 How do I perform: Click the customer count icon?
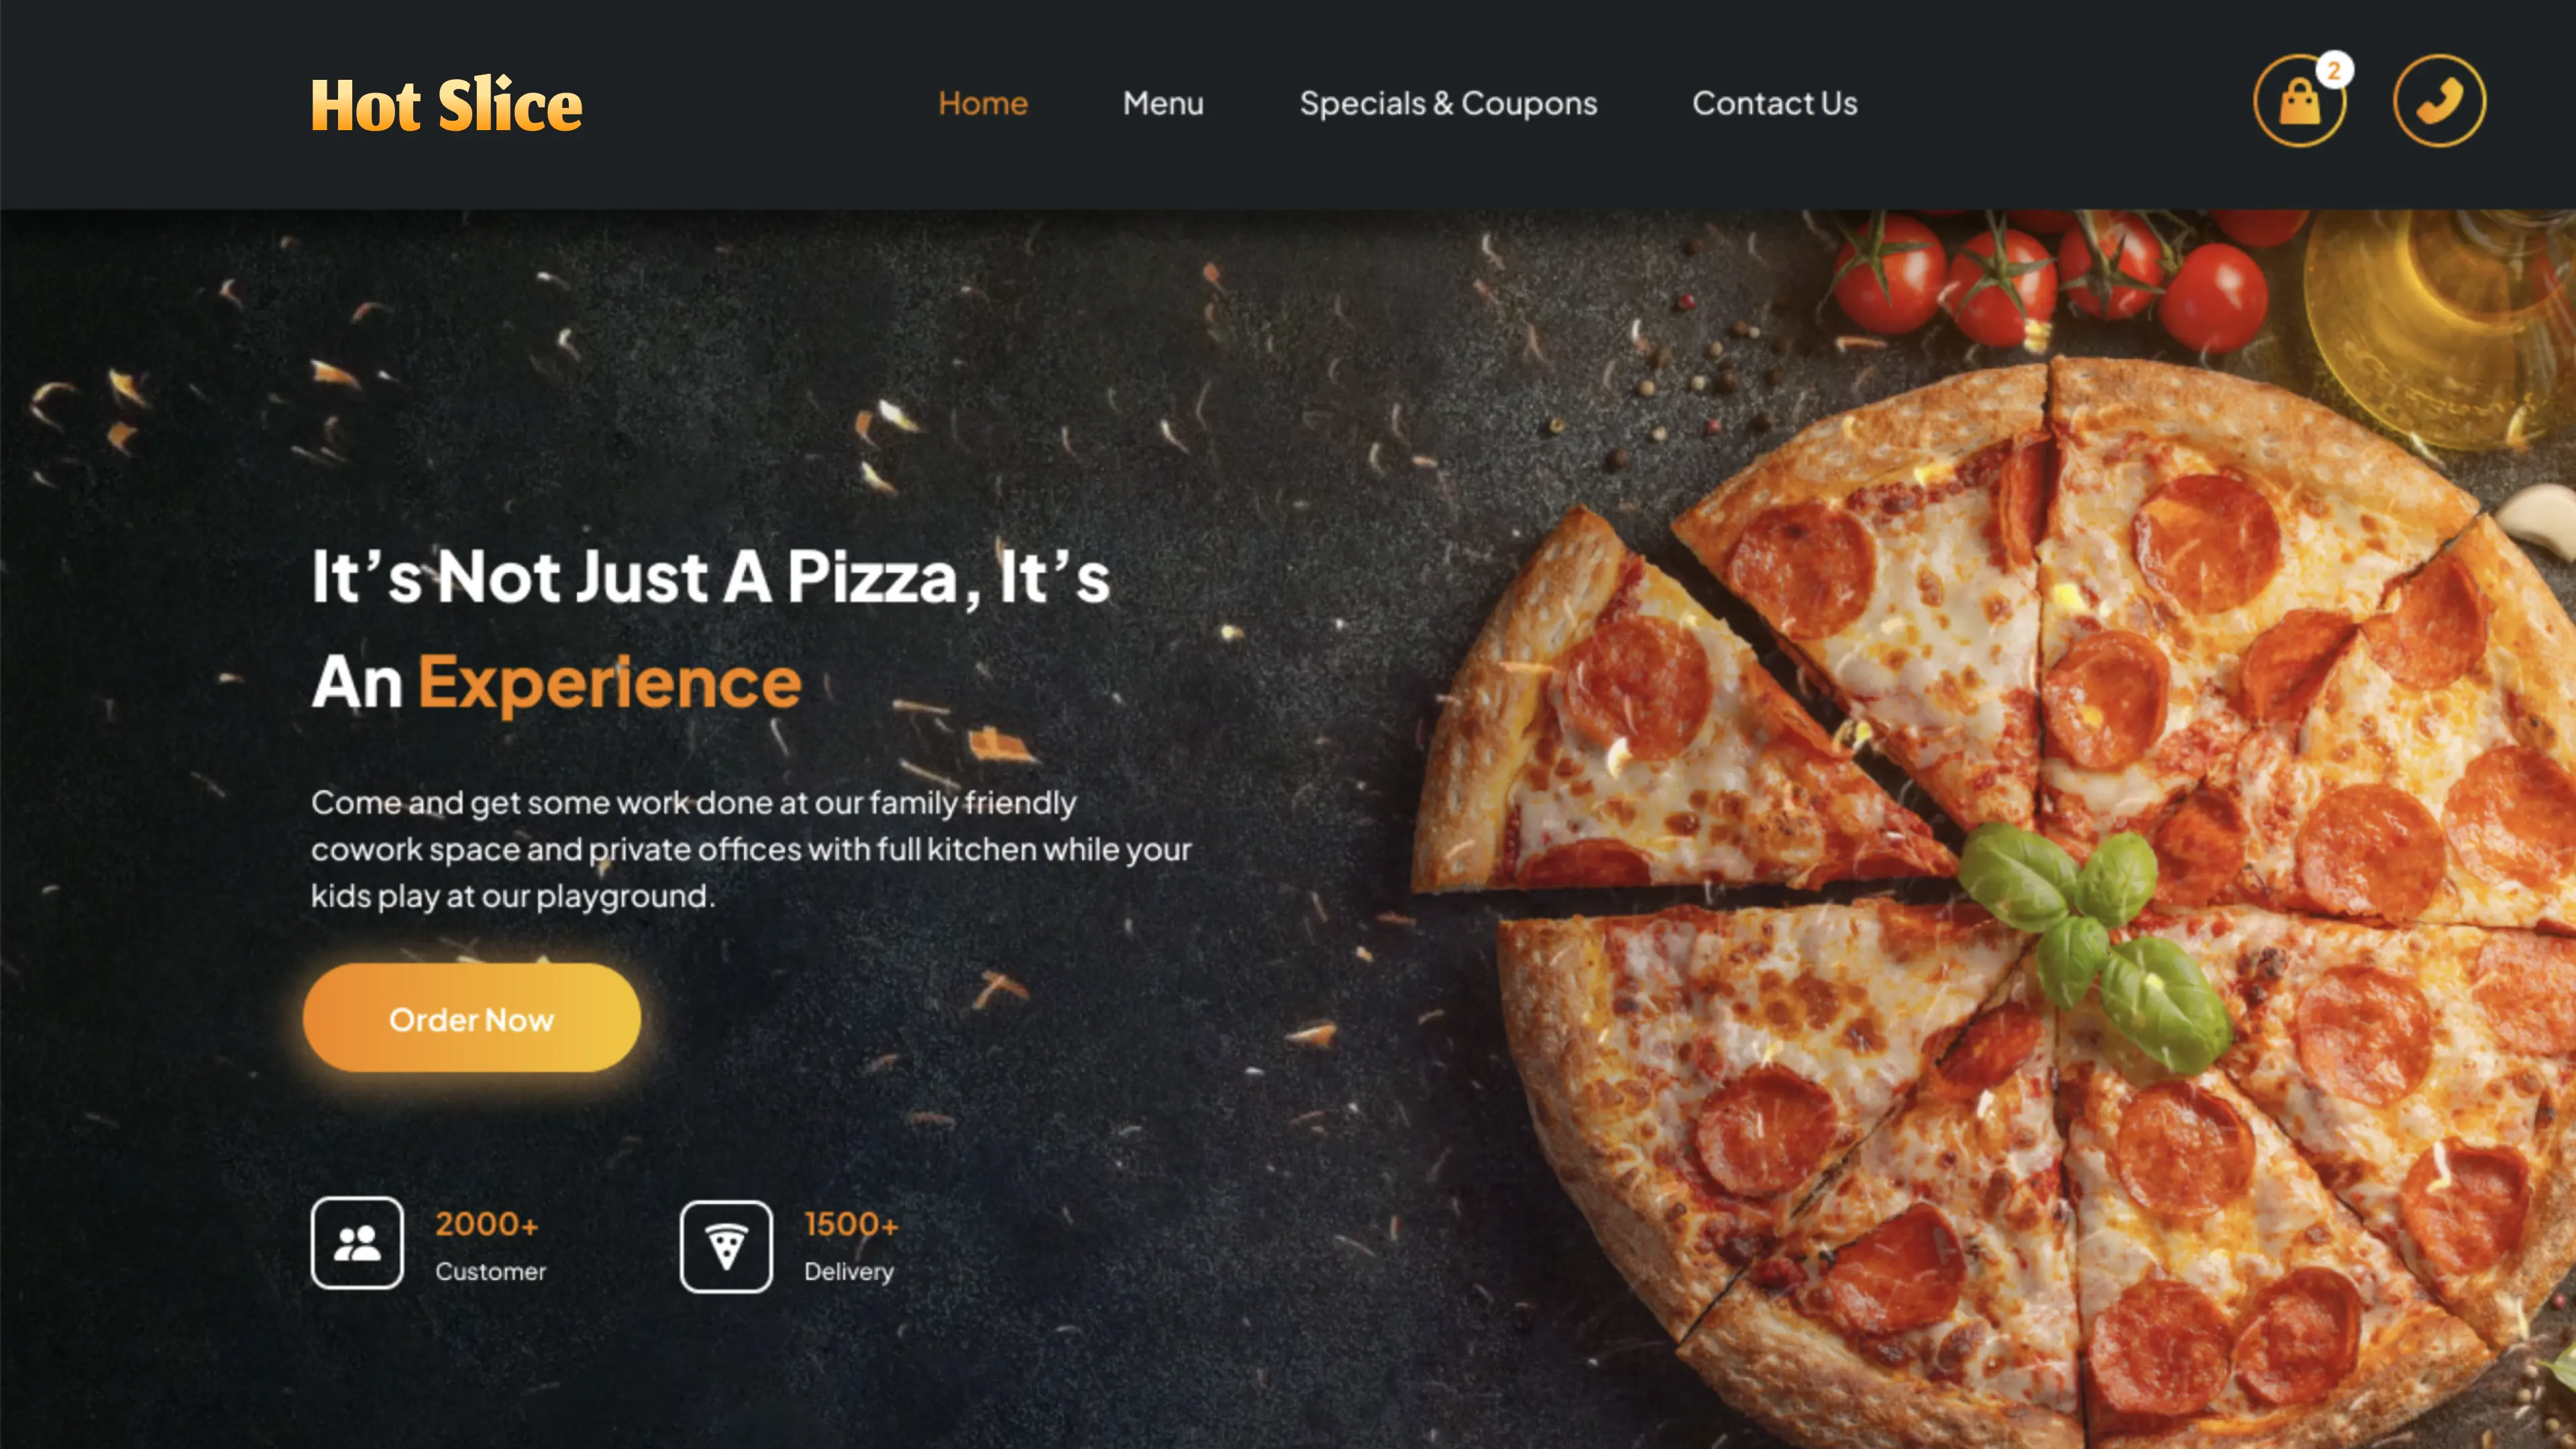click(x=356, y=1244)
